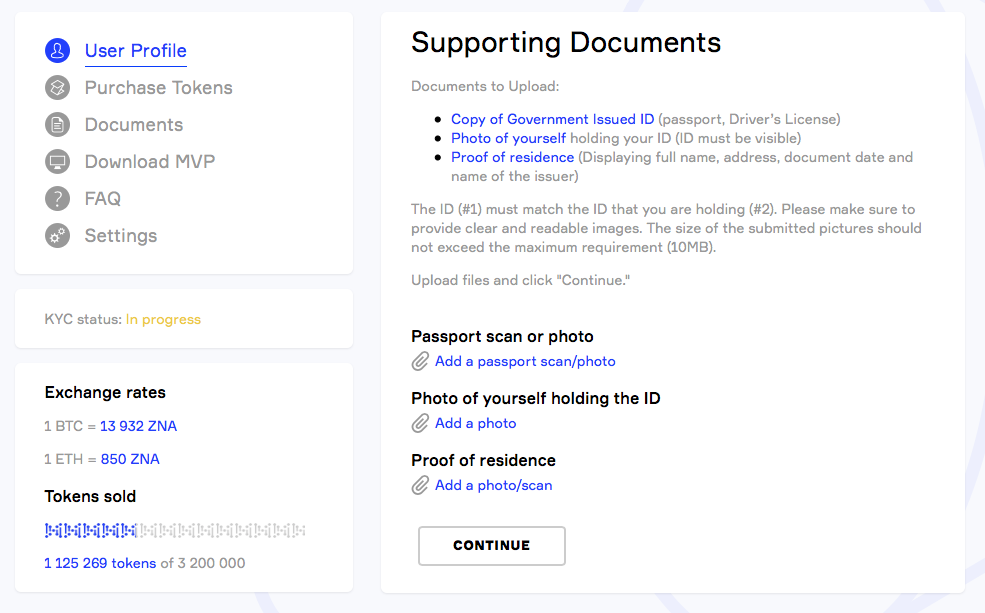Click the 13 932 ZNA rate
Image resolution: width=985 pixels, height=613 pixels.
(x=138, y=426)
